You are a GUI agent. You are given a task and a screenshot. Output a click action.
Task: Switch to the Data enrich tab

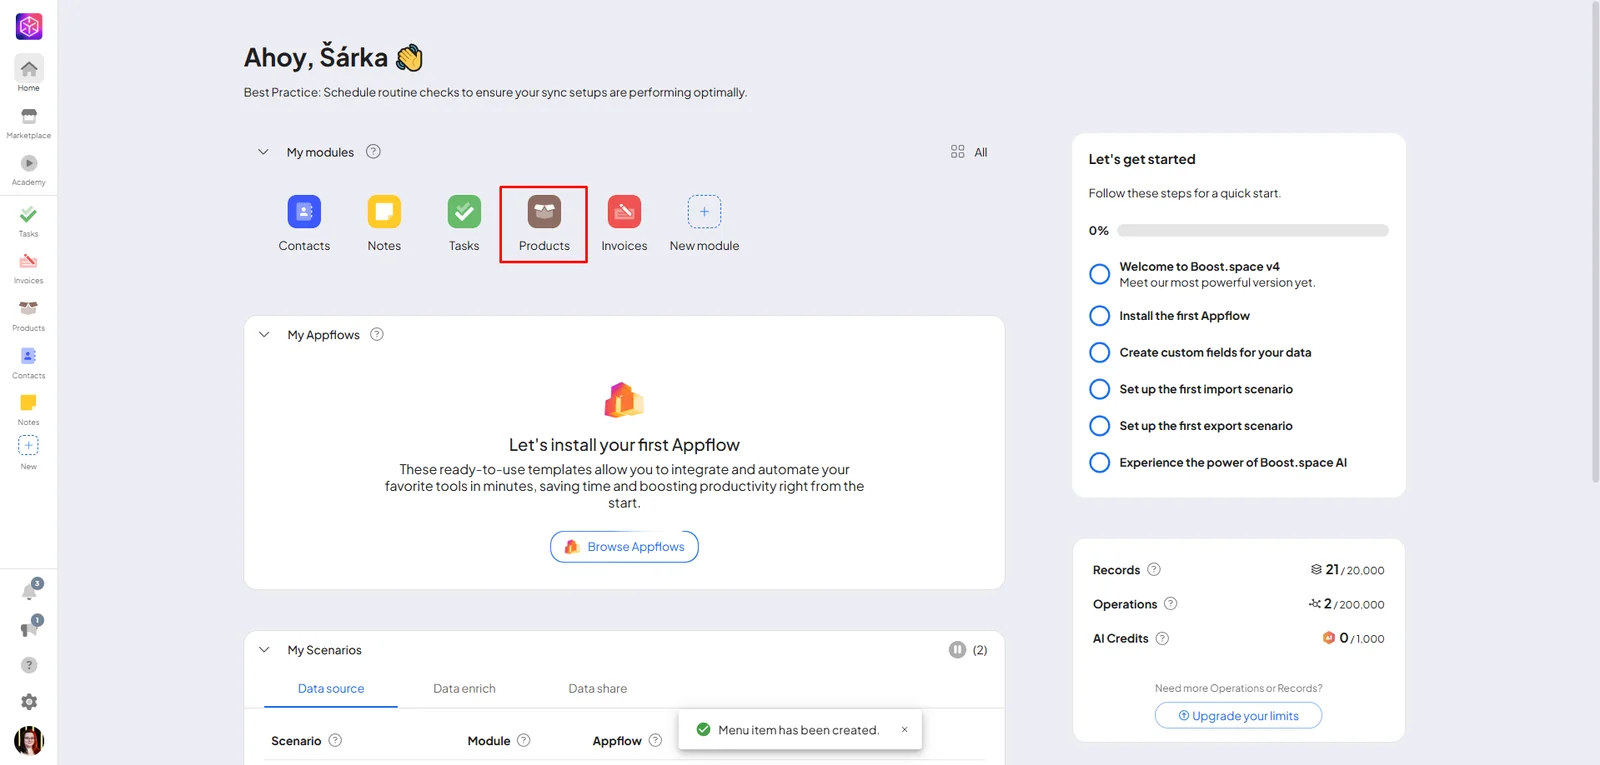point(464,688)
